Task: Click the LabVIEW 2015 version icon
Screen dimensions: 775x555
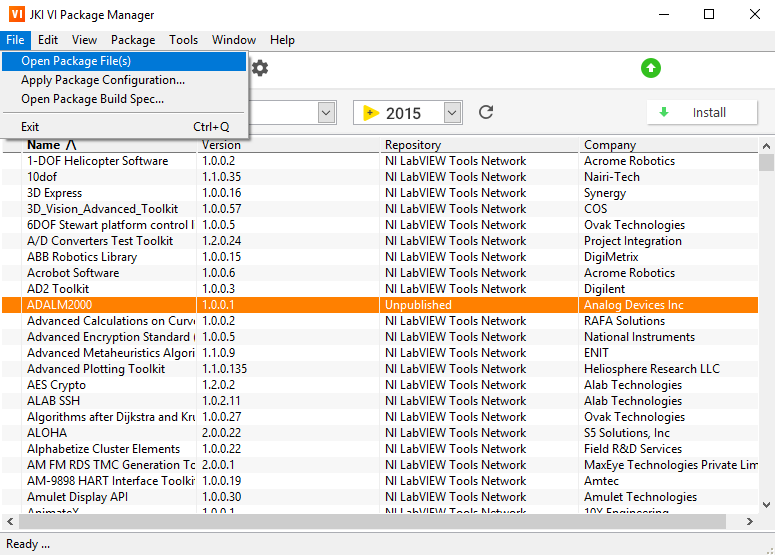Action: (370, 113)
